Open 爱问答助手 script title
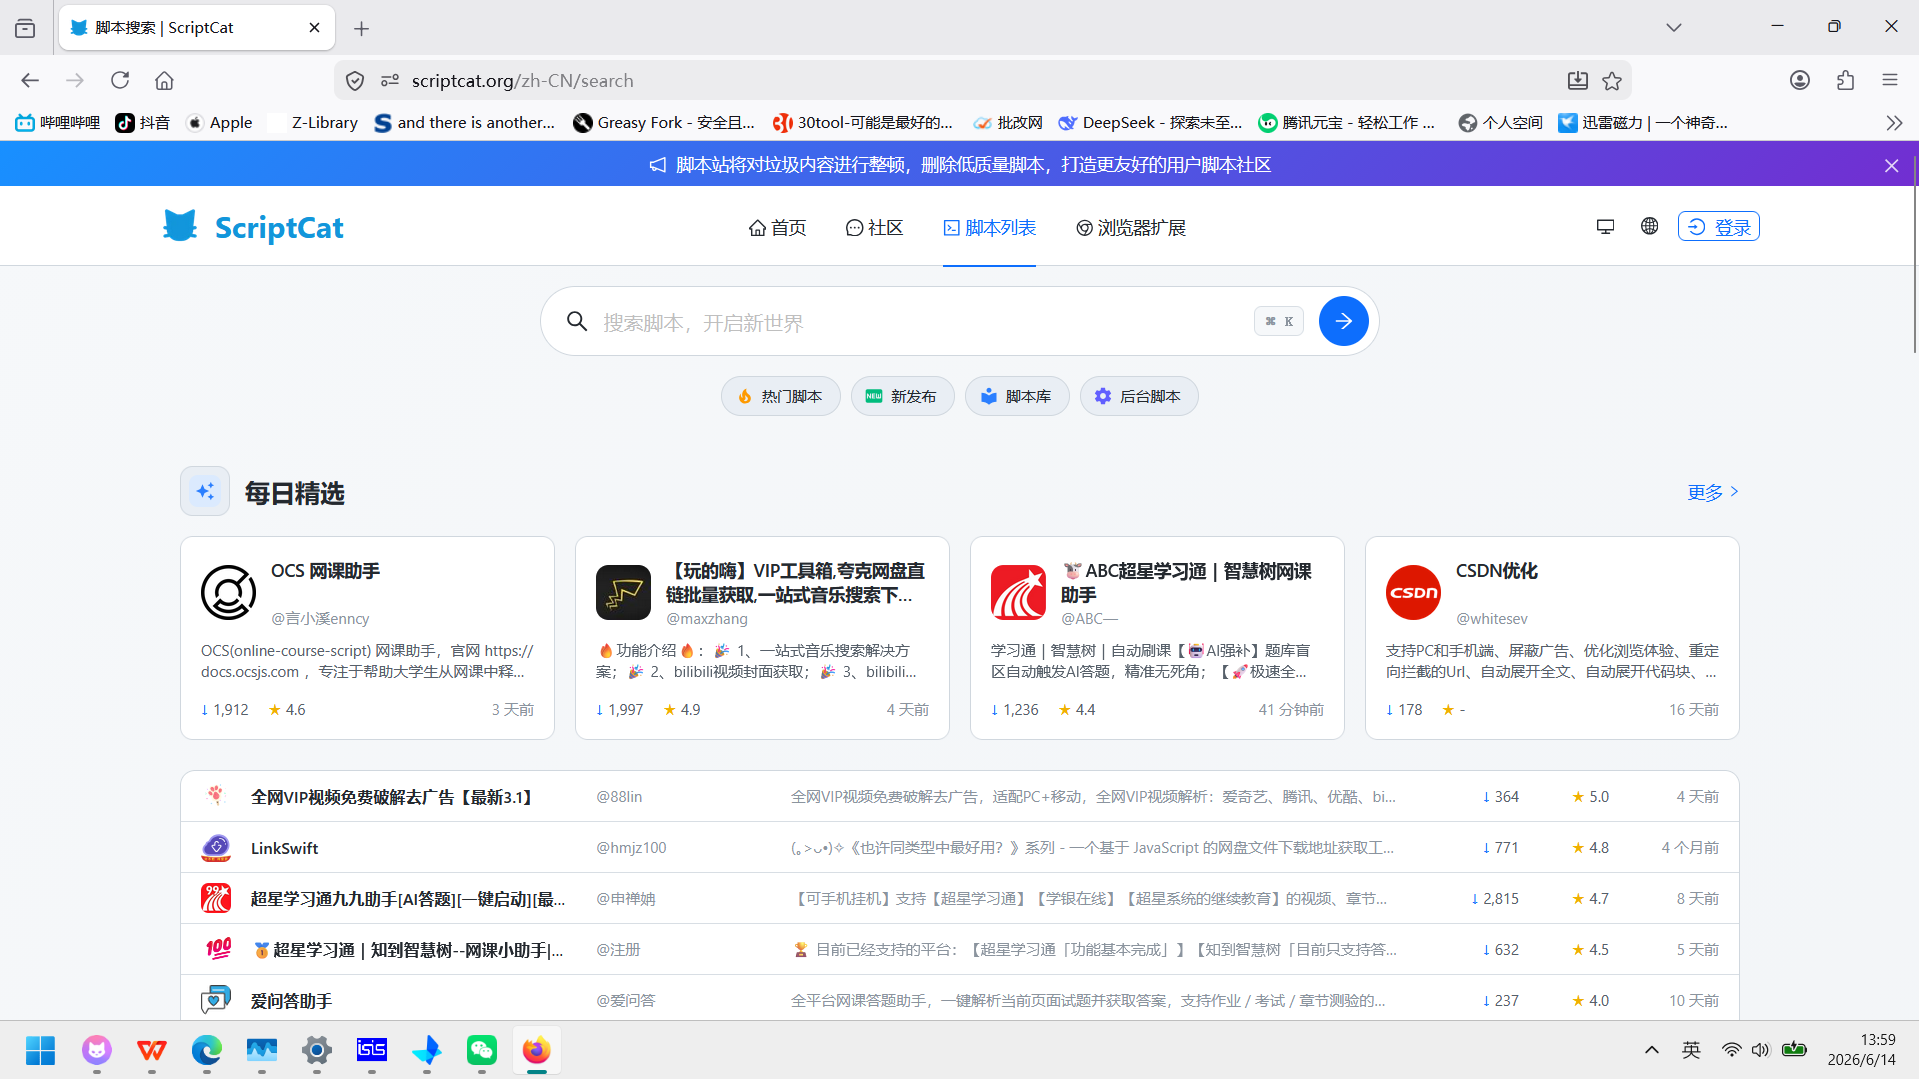 pyautogui.click(x=291, y=1000)
